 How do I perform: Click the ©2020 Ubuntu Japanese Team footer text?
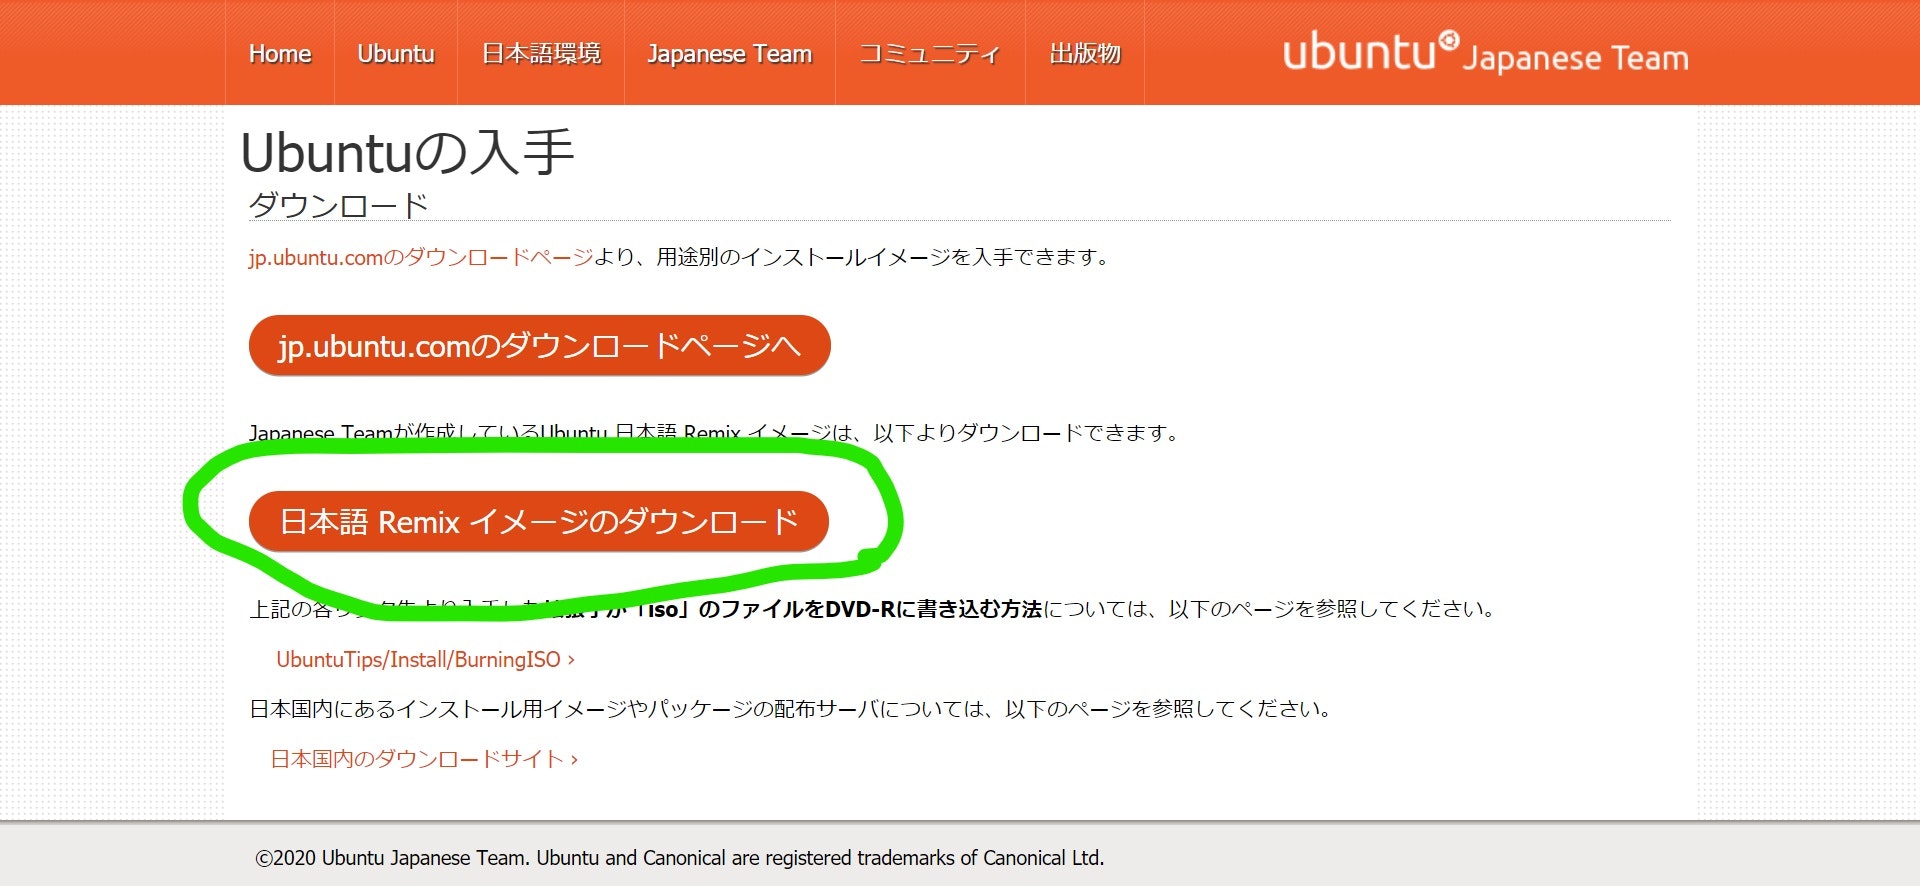(x=680, y=858)
